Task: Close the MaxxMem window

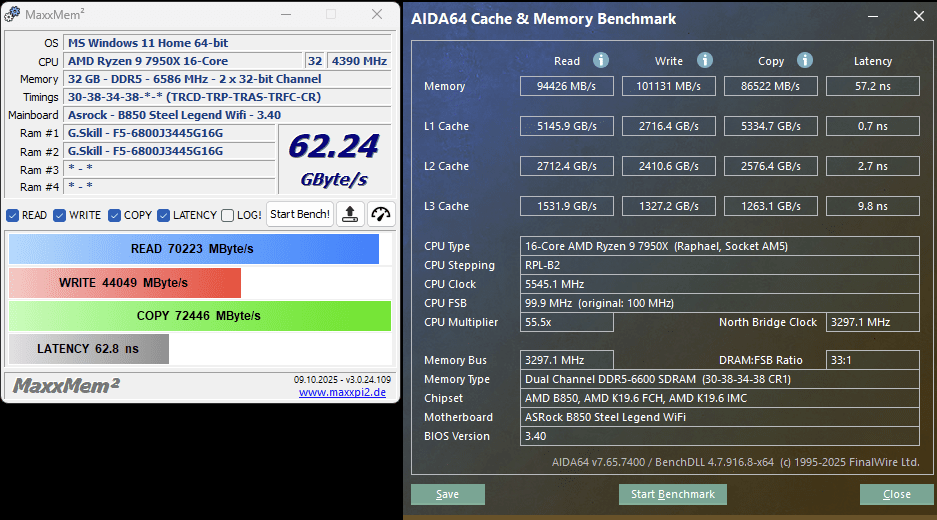Action: [376, 14]
